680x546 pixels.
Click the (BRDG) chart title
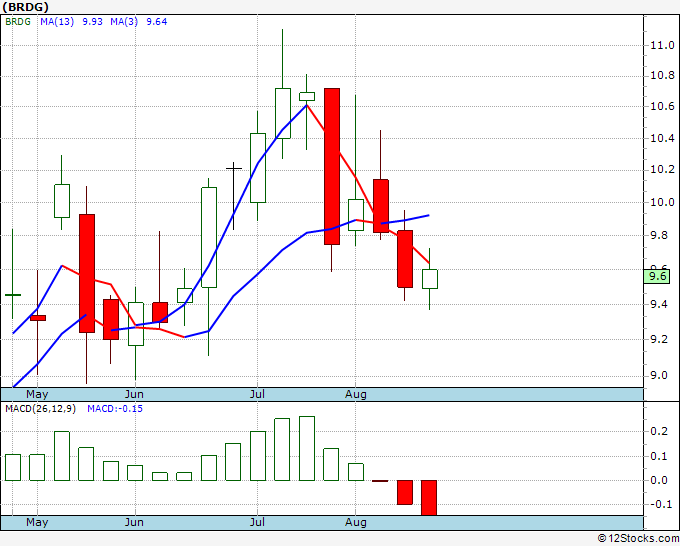(x=26, y=7)
